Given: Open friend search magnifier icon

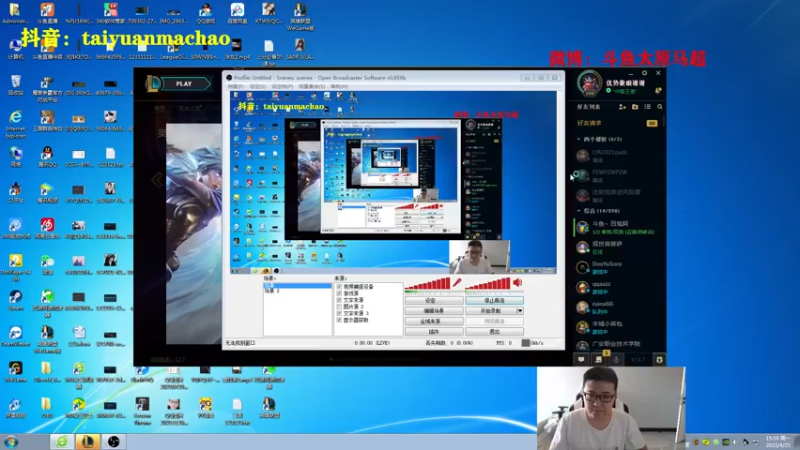Looking at the screenshot, I should tap(660, 107).
